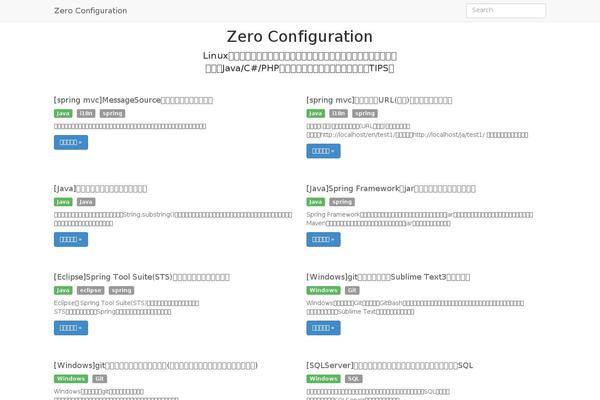
Task: Click green Java tag under Spring Framework jar post
Action: point(316,202)
